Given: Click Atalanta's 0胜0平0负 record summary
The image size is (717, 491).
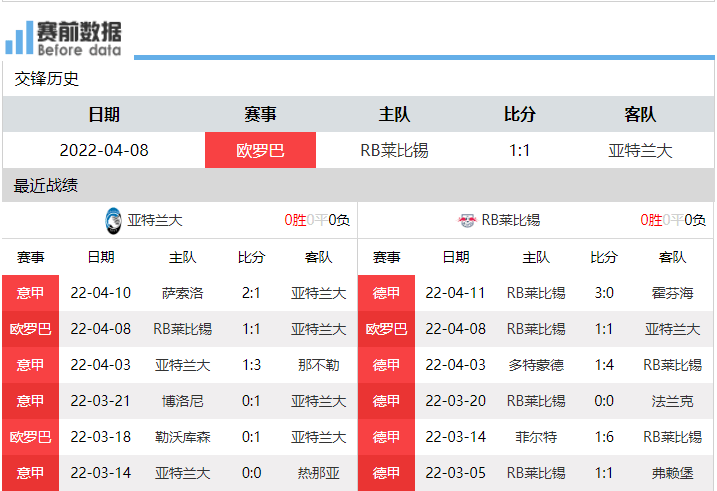Looking at the screenshot, I should tap(317, 220).
